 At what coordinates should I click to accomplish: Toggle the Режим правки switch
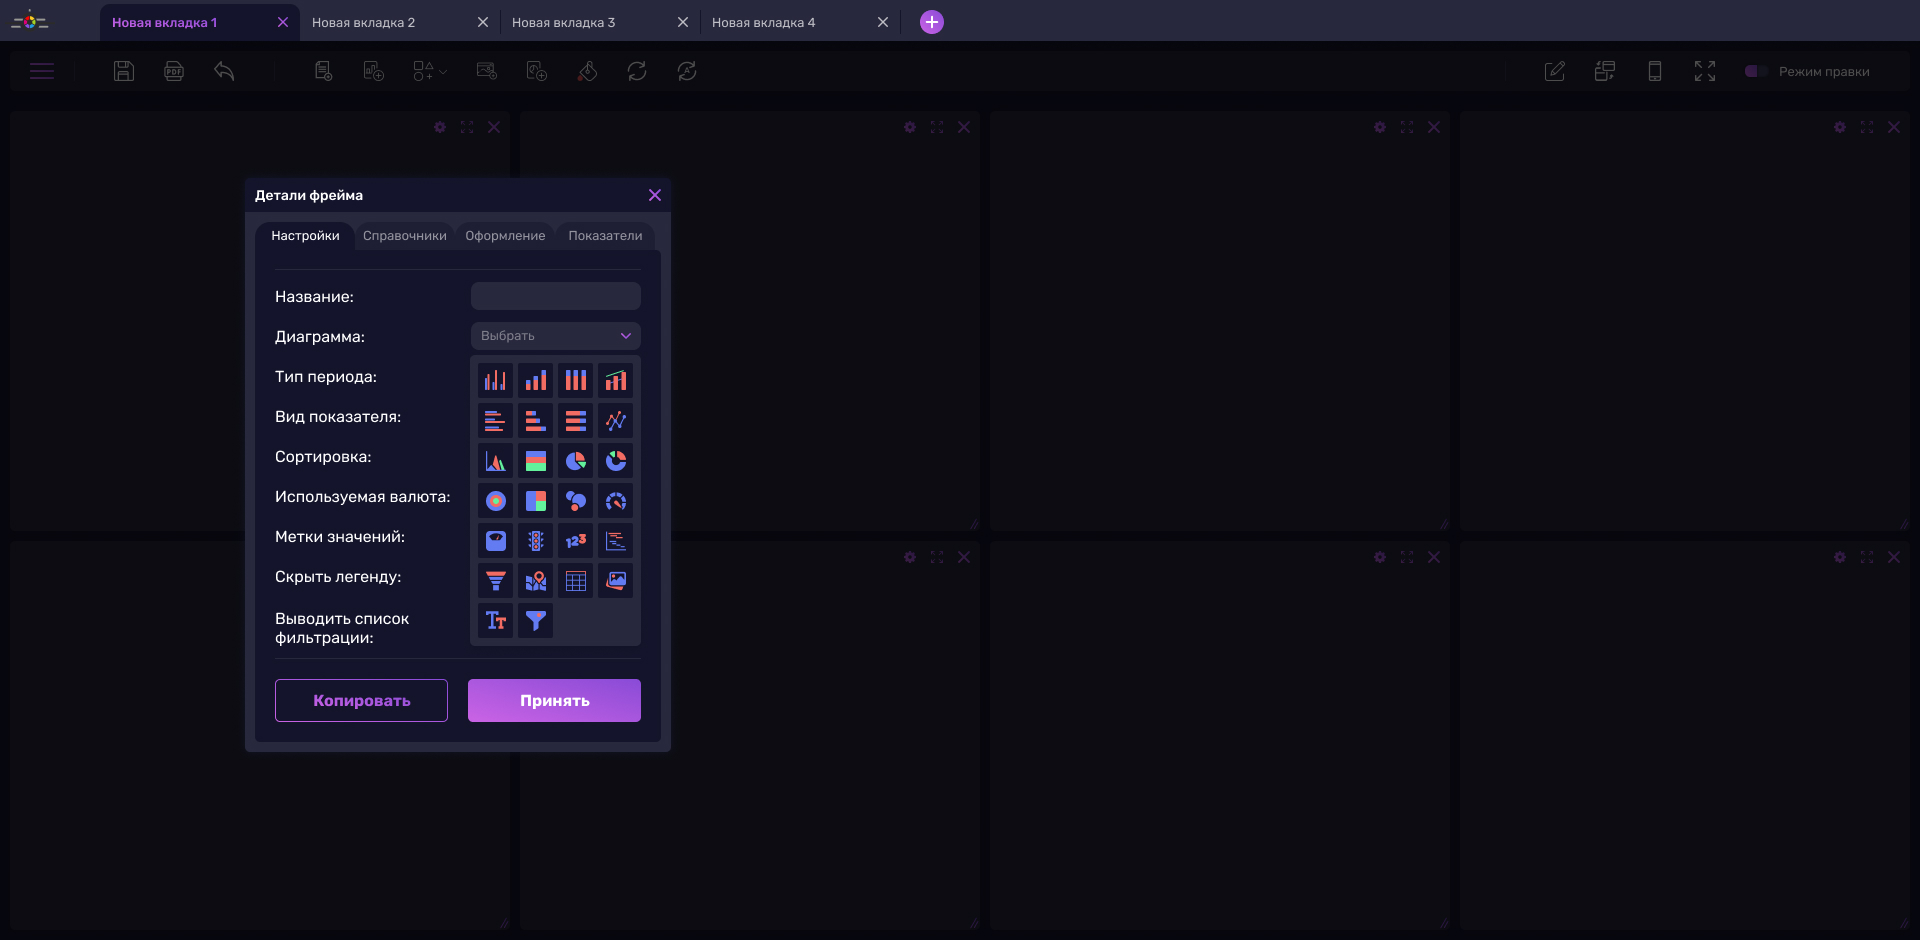pos(1757,71)
